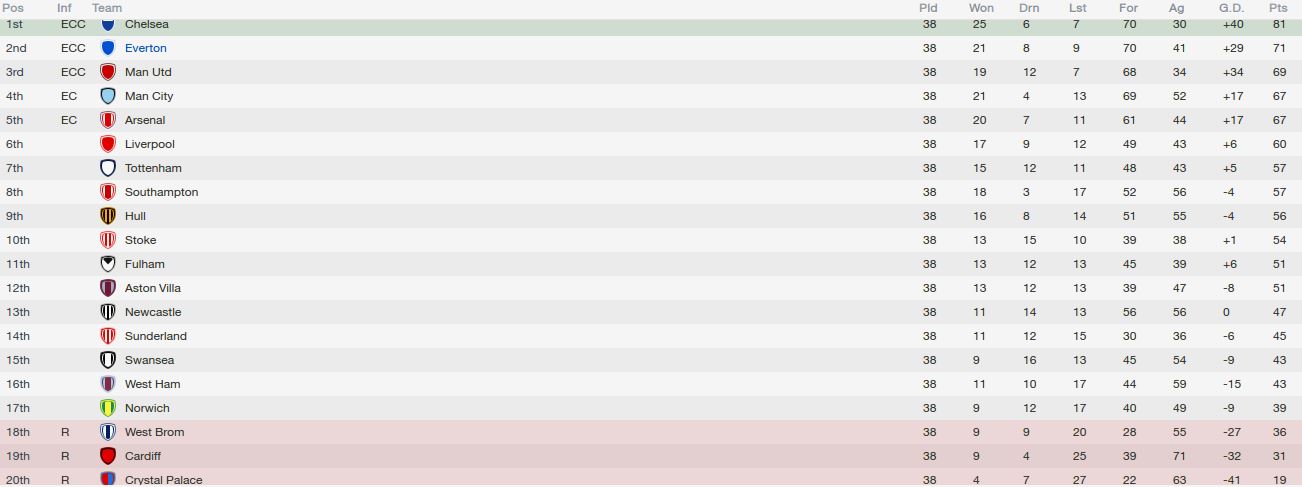Sort table by Won column header
The width and height of the screenshot is (1302, 487).
981,8
